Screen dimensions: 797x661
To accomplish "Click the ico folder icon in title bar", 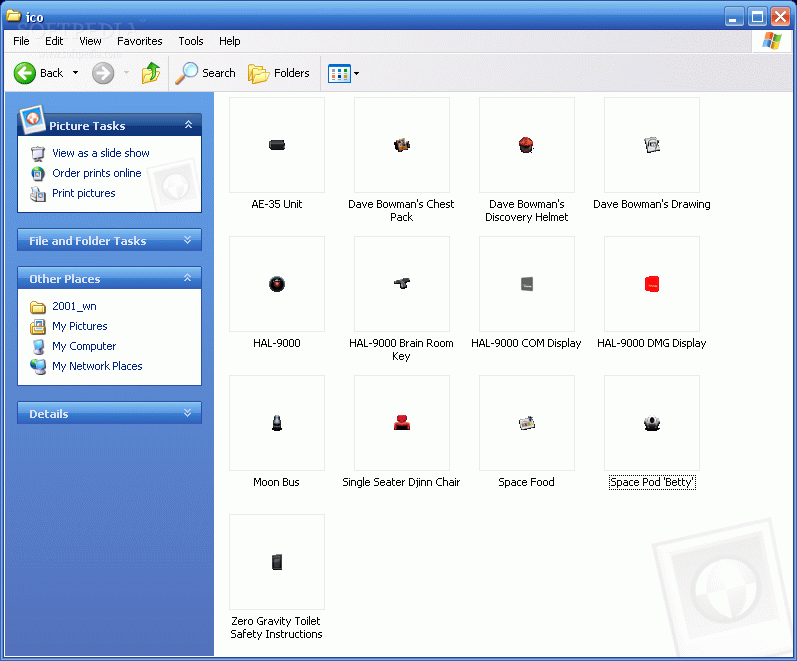I will pos(14,17).
